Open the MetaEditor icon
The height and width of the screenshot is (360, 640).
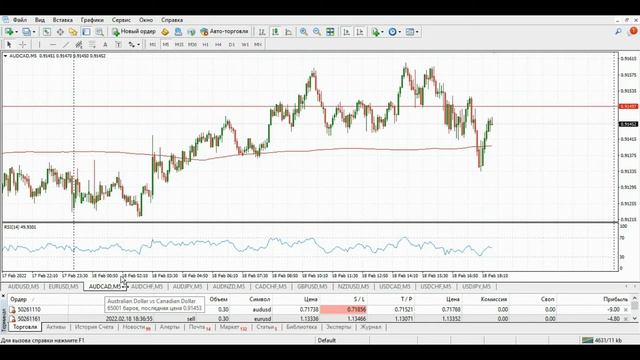pos(165,32)
